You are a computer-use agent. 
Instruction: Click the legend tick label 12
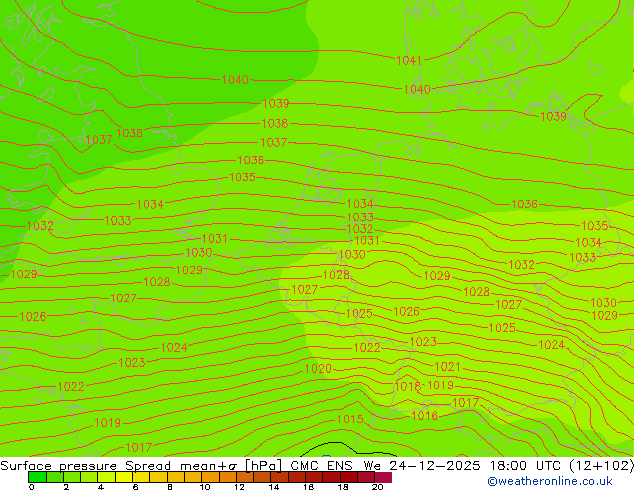click(239, 487)
